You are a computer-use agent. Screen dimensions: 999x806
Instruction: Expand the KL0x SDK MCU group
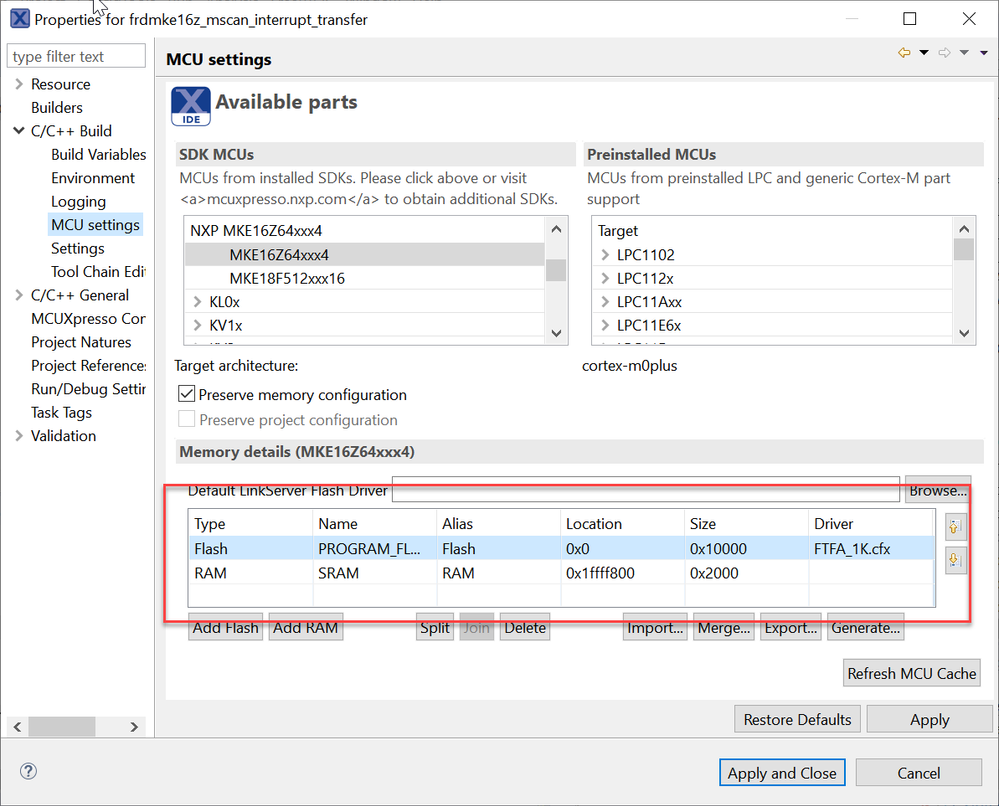pyautogui.click(x=198, y=302)
